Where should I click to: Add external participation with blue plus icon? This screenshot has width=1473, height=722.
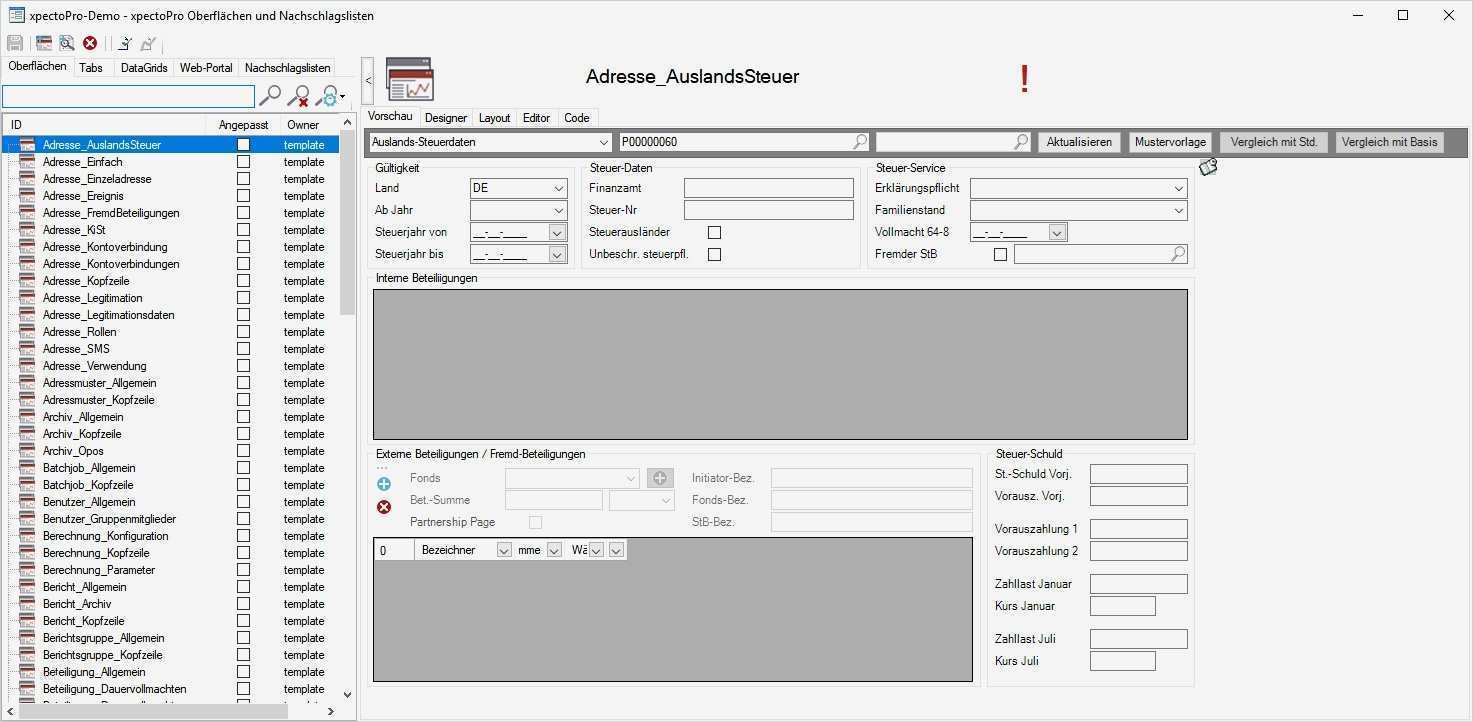click(384, 484)
